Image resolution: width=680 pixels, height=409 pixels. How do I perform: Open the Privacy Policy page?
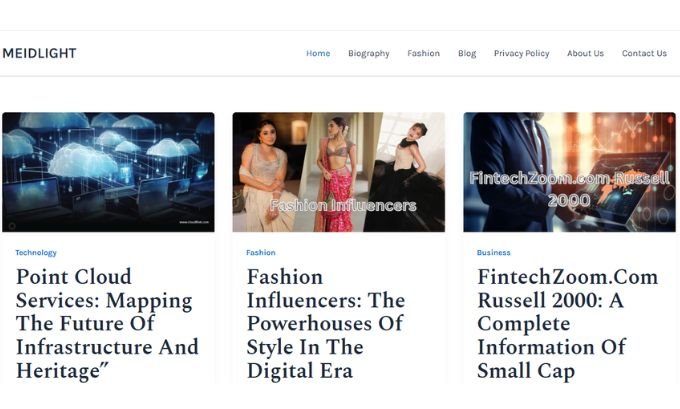tap(521, 53)
